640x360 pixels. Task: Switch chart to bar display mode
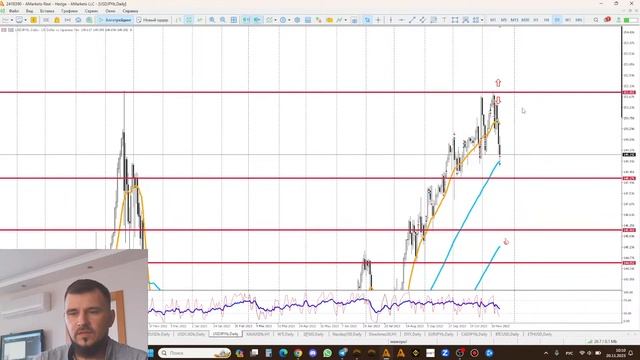point(178,20)
